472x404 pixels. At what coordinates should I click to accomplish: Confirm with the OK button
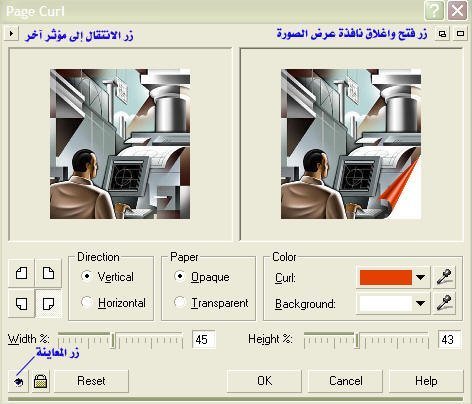point(264,381)
